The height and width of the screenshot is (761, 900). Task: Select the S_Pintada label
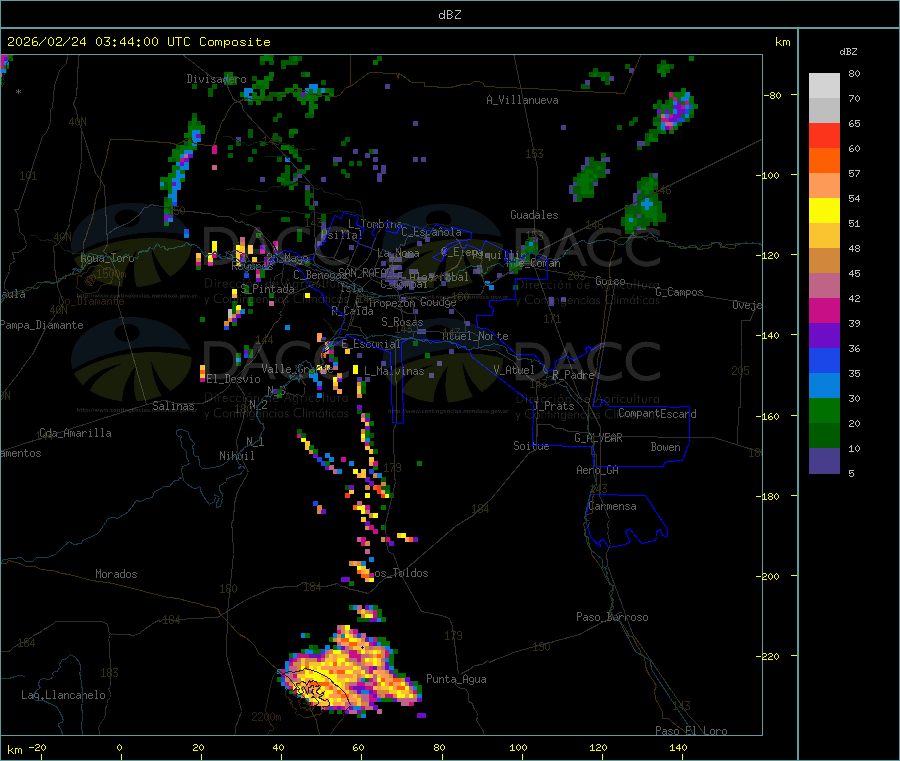(267, 290)
